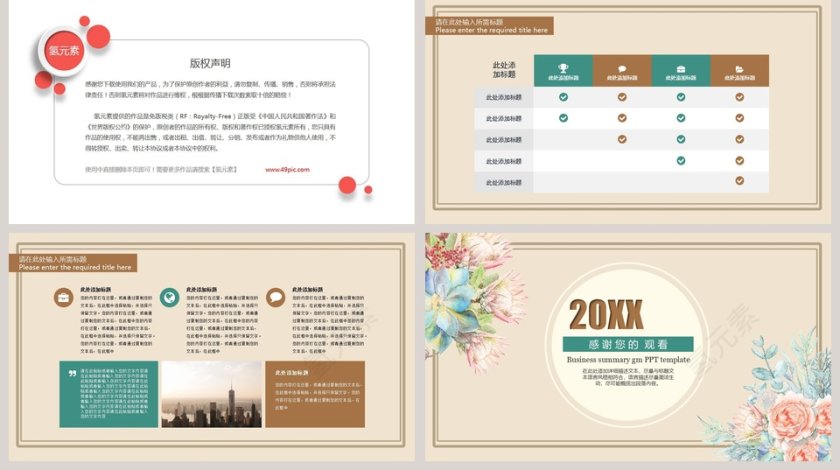The height and width of the screenshot is (470, 840).
Task: Select the open folder icon in the table header
Action: 739,69
